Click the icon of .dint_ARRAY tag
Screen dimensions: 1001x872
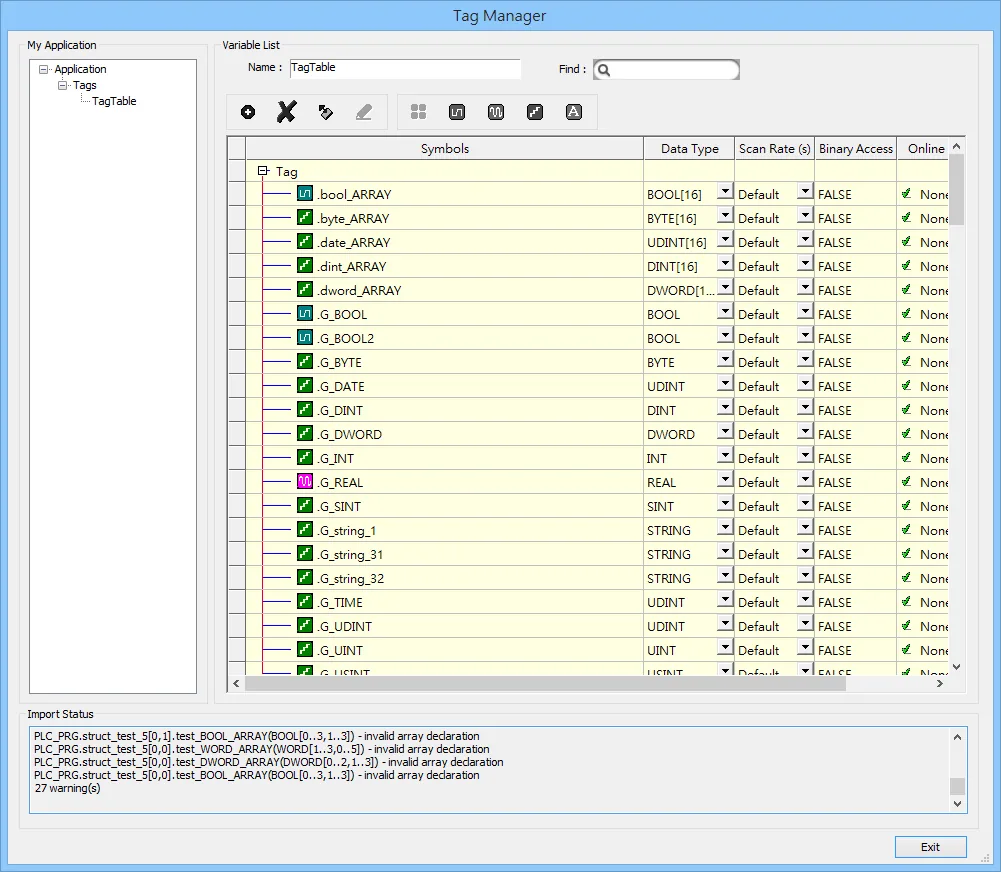click(305, 266)
